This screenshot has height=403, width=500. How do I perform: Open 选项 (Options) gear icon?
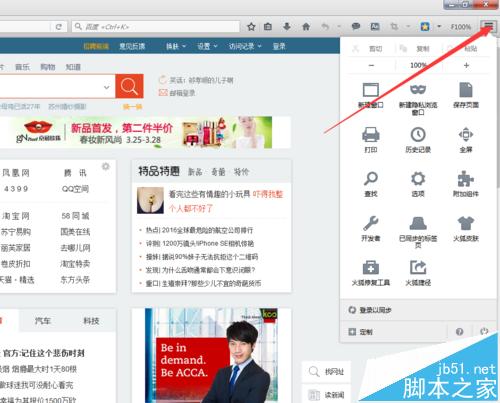418,184
